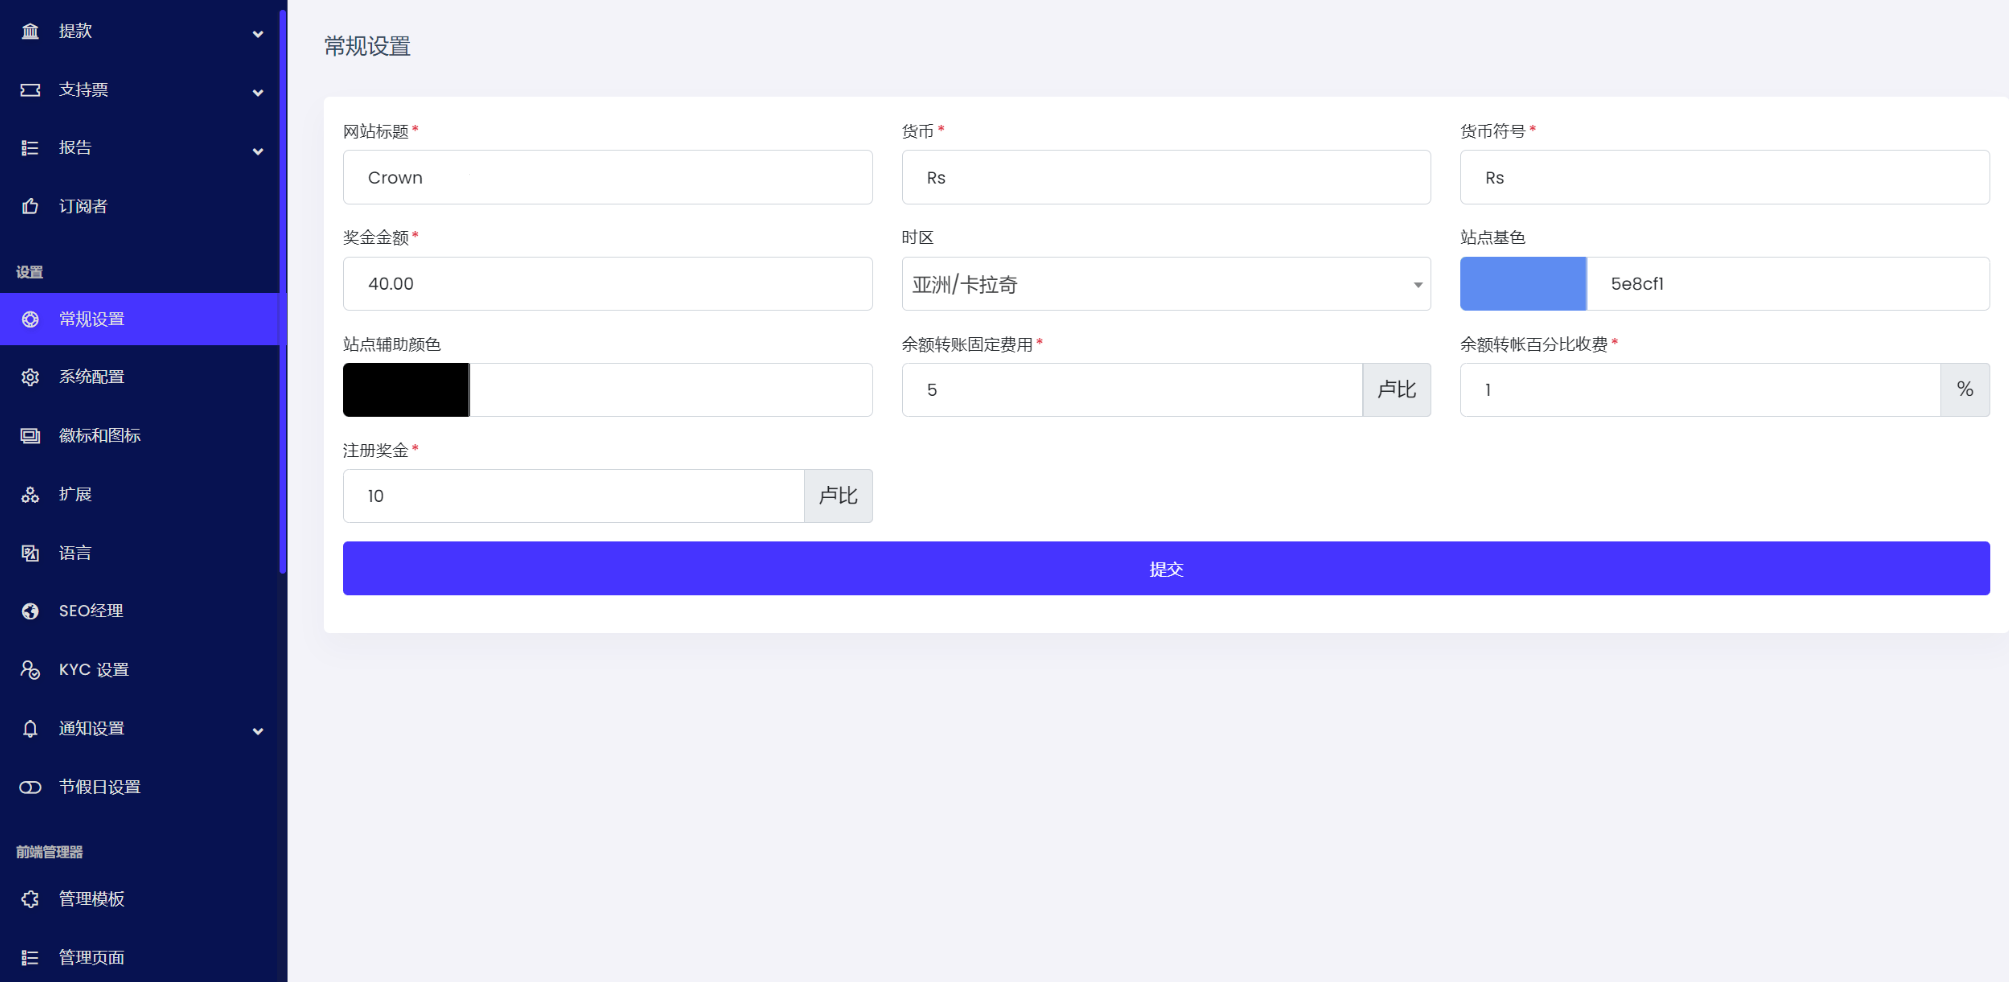The image size is (2009, 982).
Task: Click the translate icon beside 语言
Action: 30,553
